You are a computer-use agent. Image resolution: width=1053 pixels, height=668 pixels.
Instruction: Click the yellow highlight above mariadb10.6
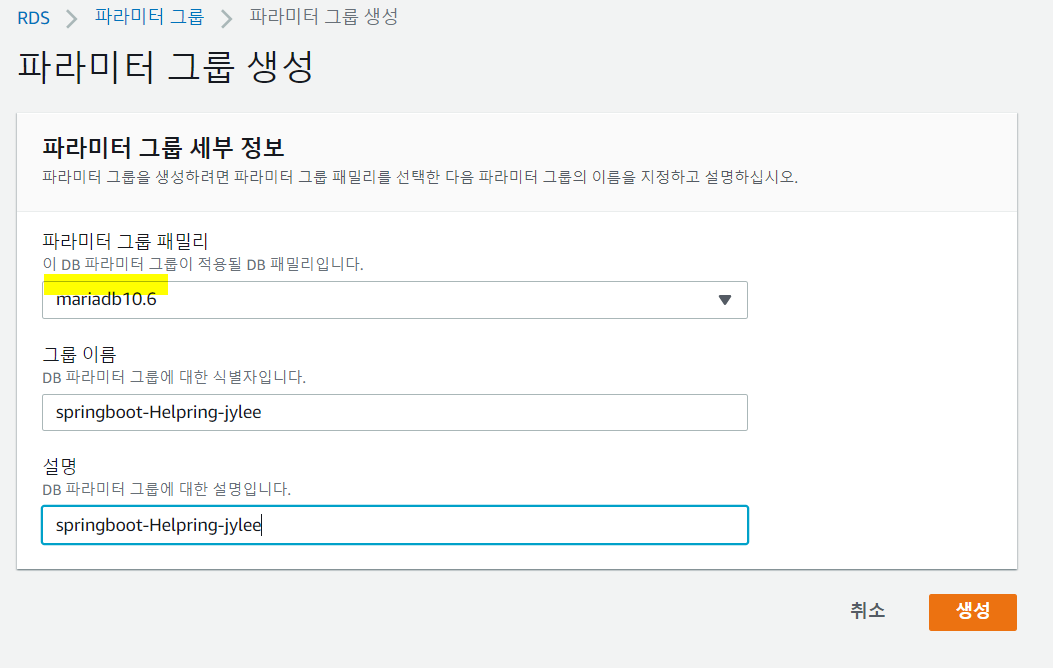[x=106, y=284]
